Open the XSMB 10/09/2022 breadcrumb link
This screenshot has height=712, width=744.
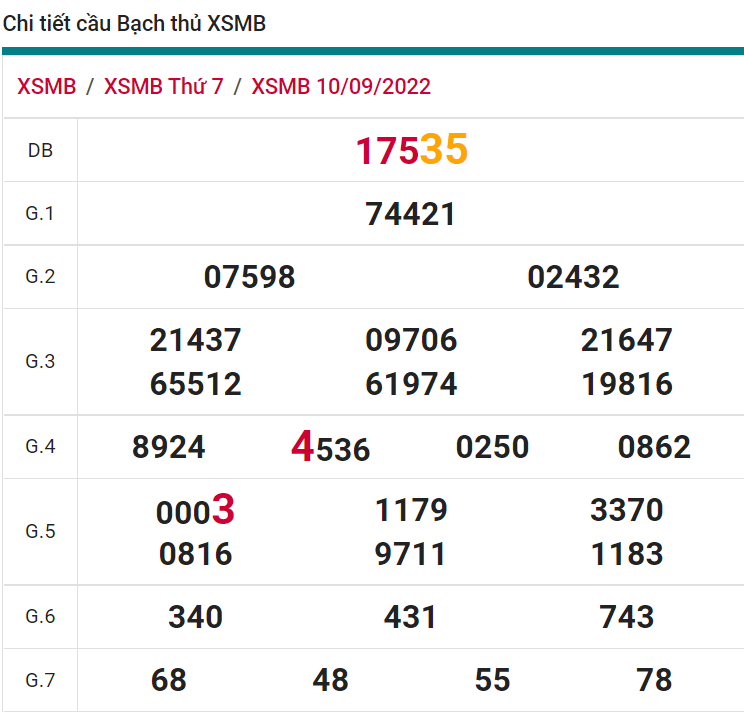341,86
